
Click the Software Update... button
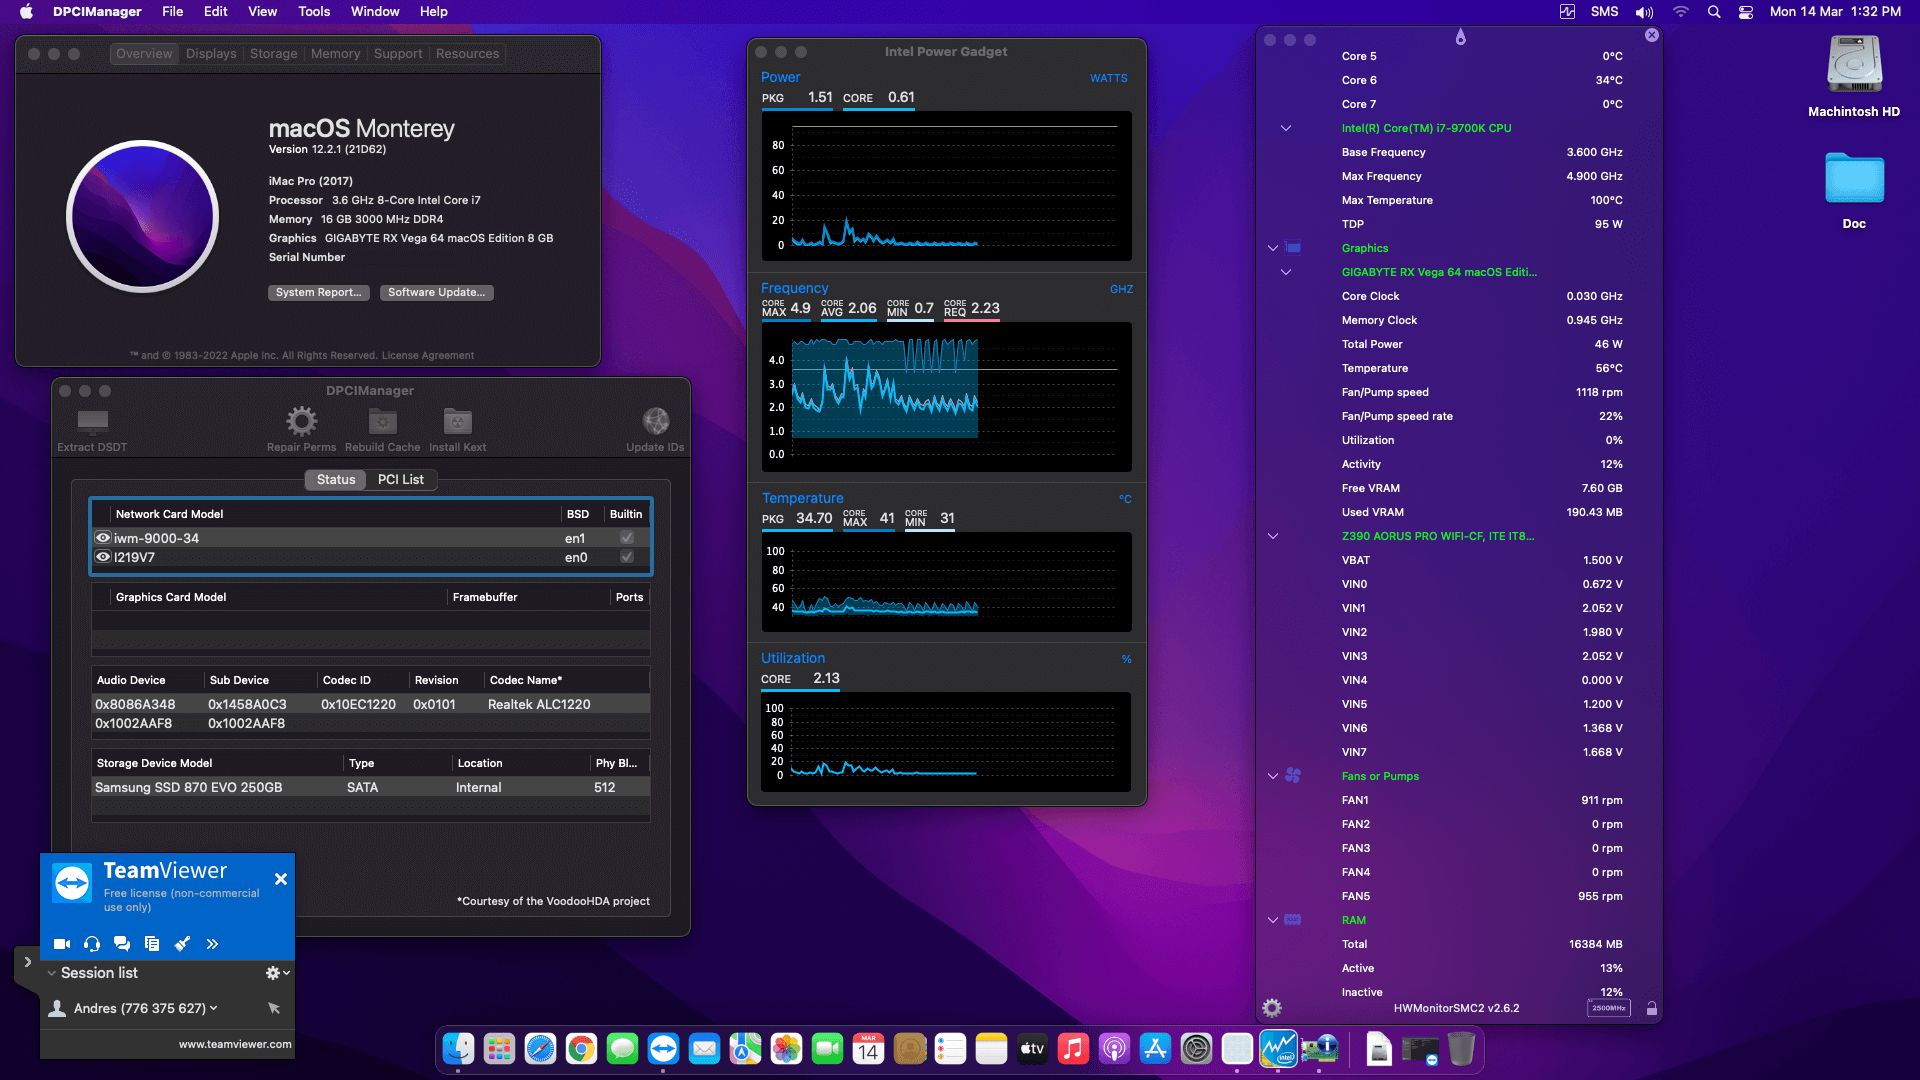point(436,292)
